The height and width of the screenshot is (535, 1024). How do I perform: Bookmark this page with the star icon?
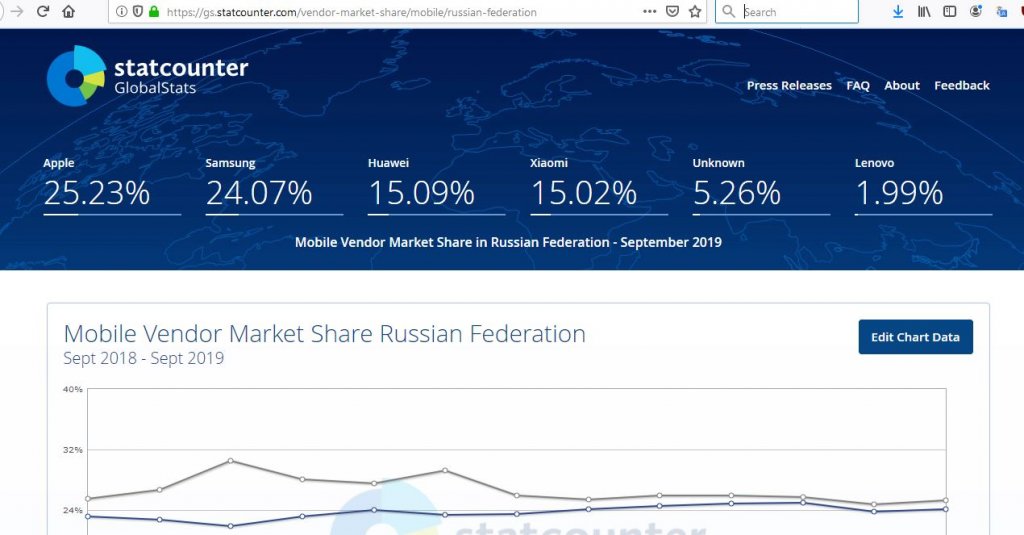[x=695, y=11]
